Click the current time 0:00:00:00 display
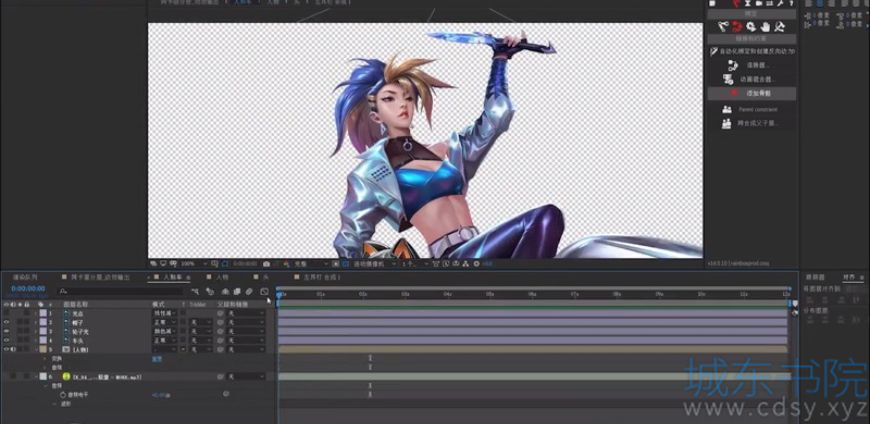Viewport: 870px width, 424px height. [x=28, y=289]
